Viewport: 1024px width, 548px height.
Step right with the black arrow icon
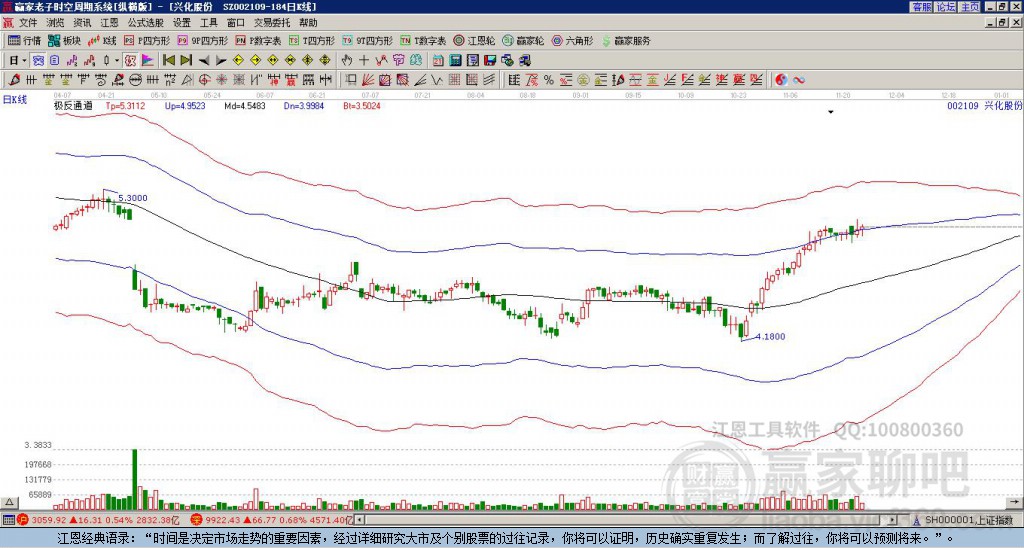click(x=221, y=61)
